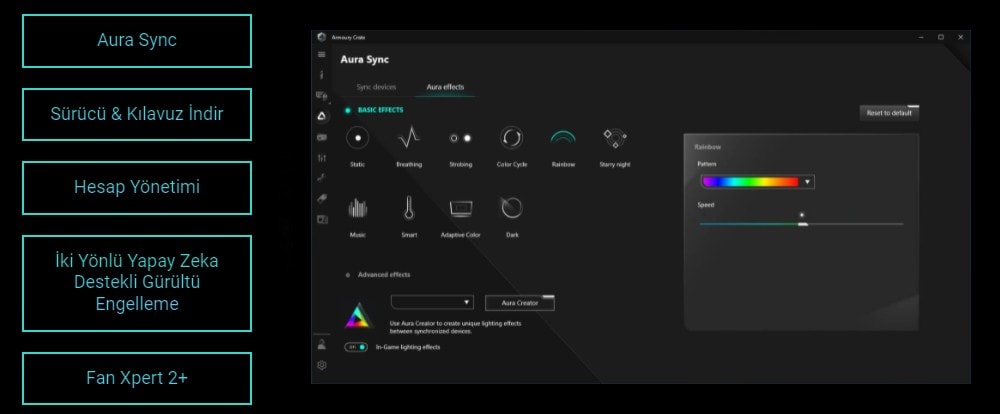Open the settings gear in the sidebar
Viewport: 1000px width, 414px height.
[321, 366]
